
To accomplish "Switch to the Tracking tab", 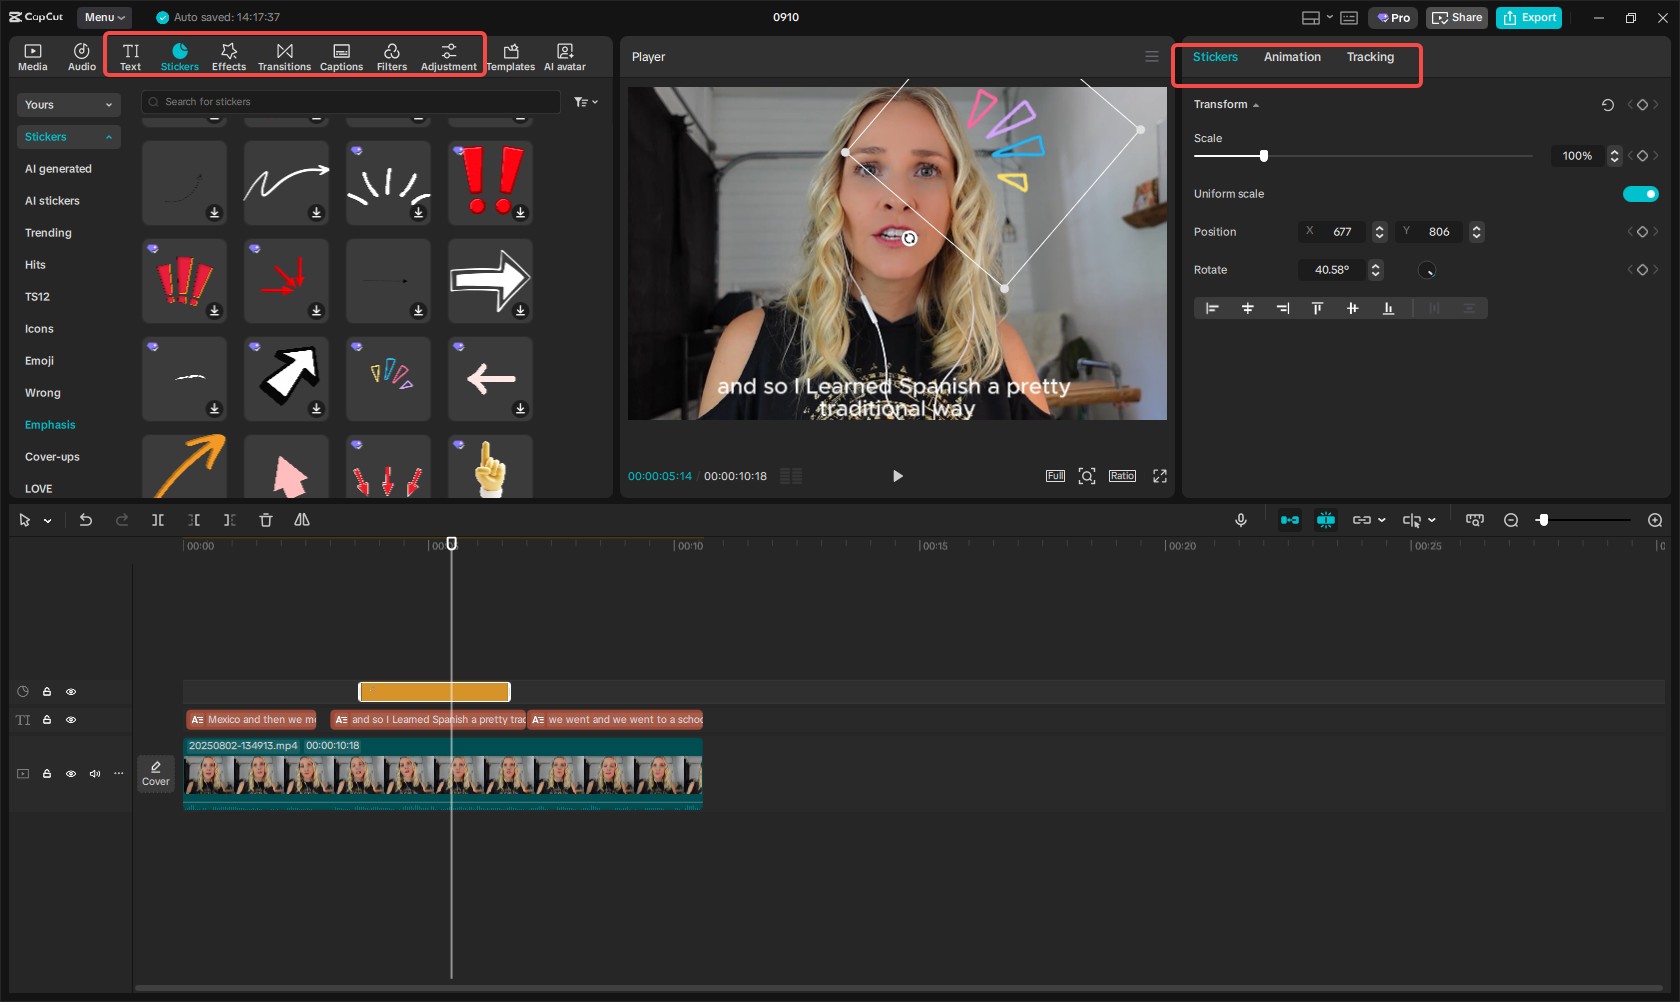I will [1369, 57].
